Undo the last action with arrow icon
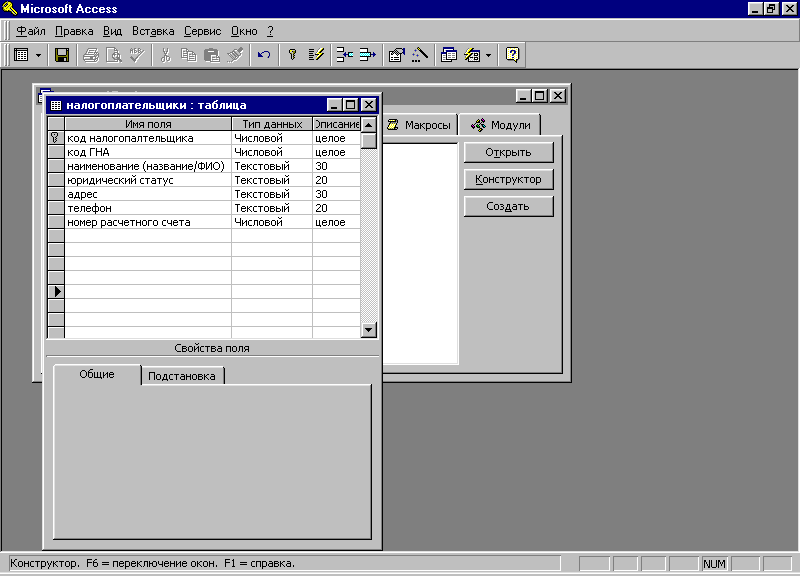The width and height of the screenshot is (800, 576). point(264,55)
